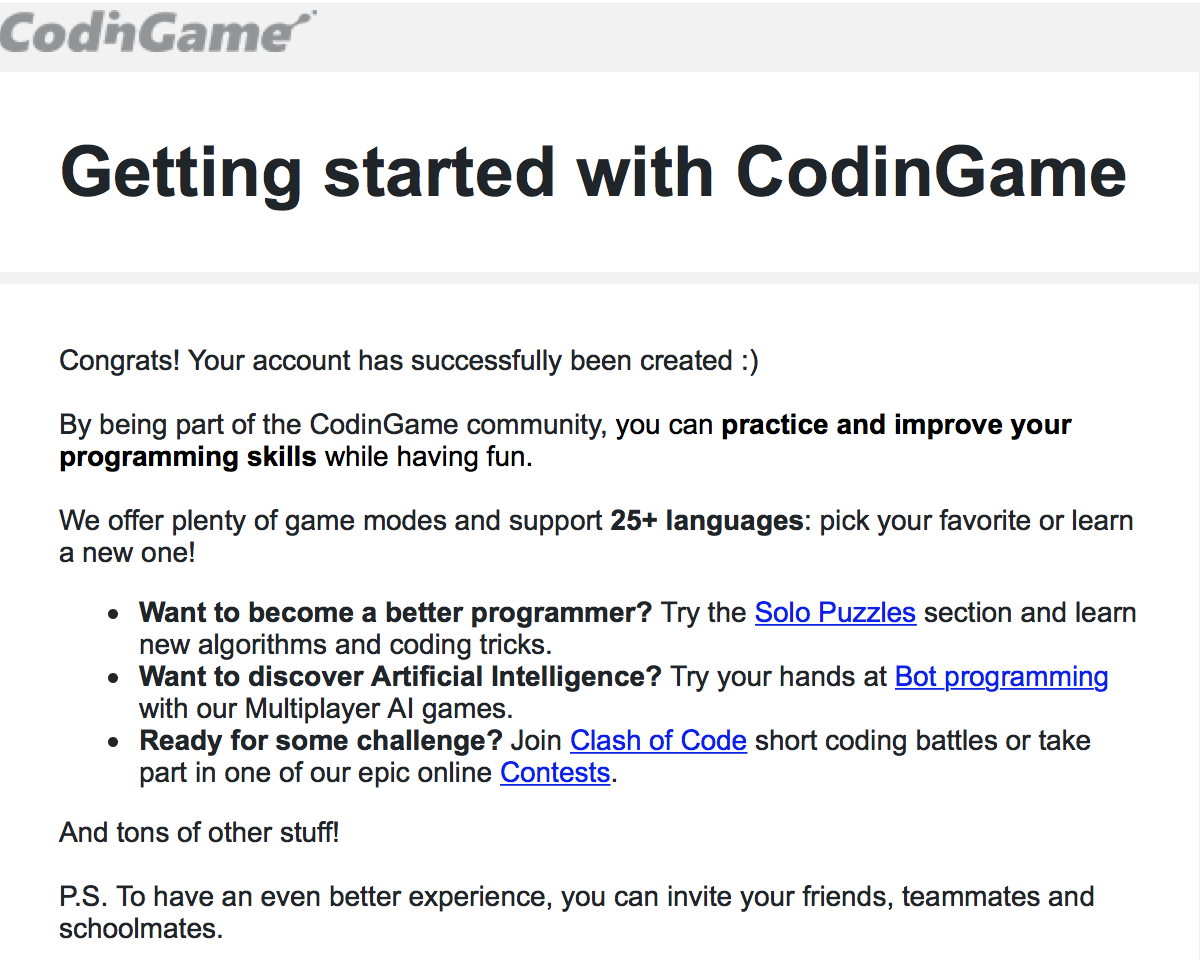Click the "Congrats! Your account" sentence
1200x960 pixels.
coord(409,360)
